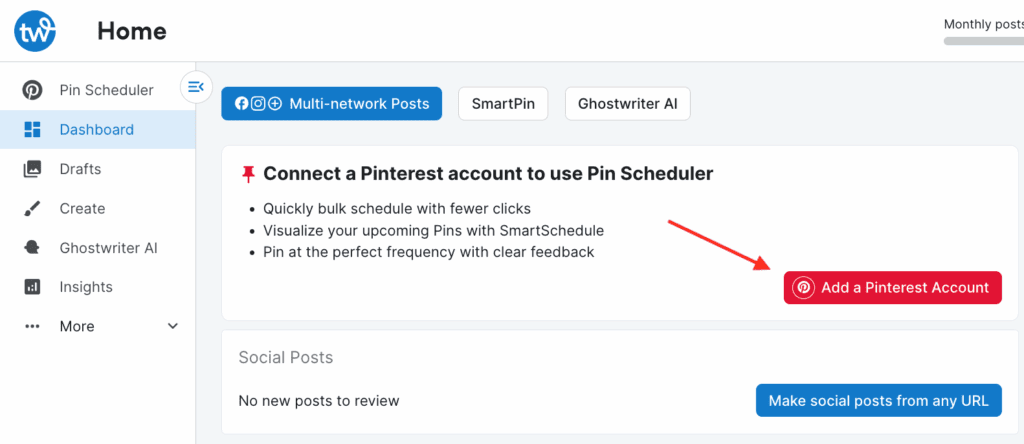The image size is (1024, 444).
Task: Expand the More menu chevron
Action: [x=173, y=326]
